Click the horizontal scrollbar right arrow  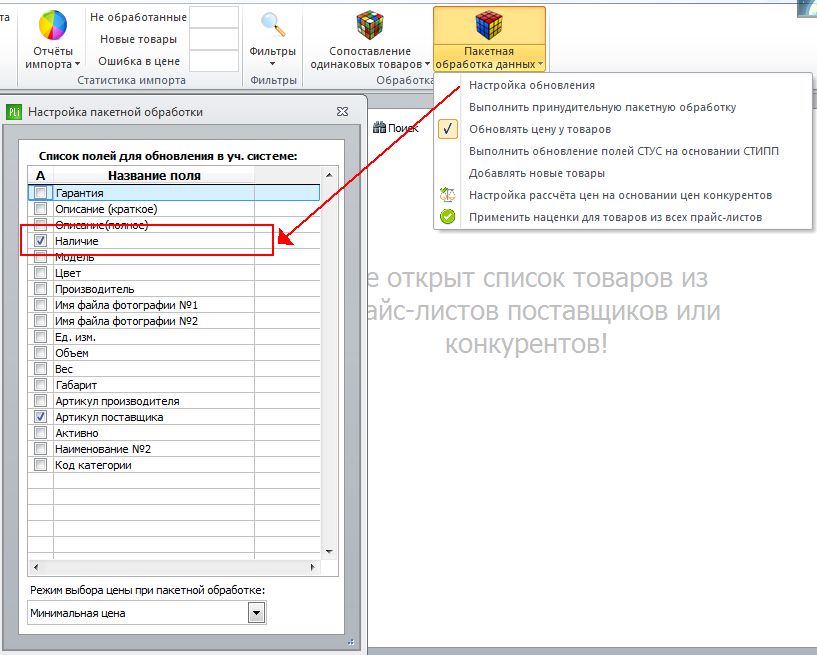(x=312, y=567)
